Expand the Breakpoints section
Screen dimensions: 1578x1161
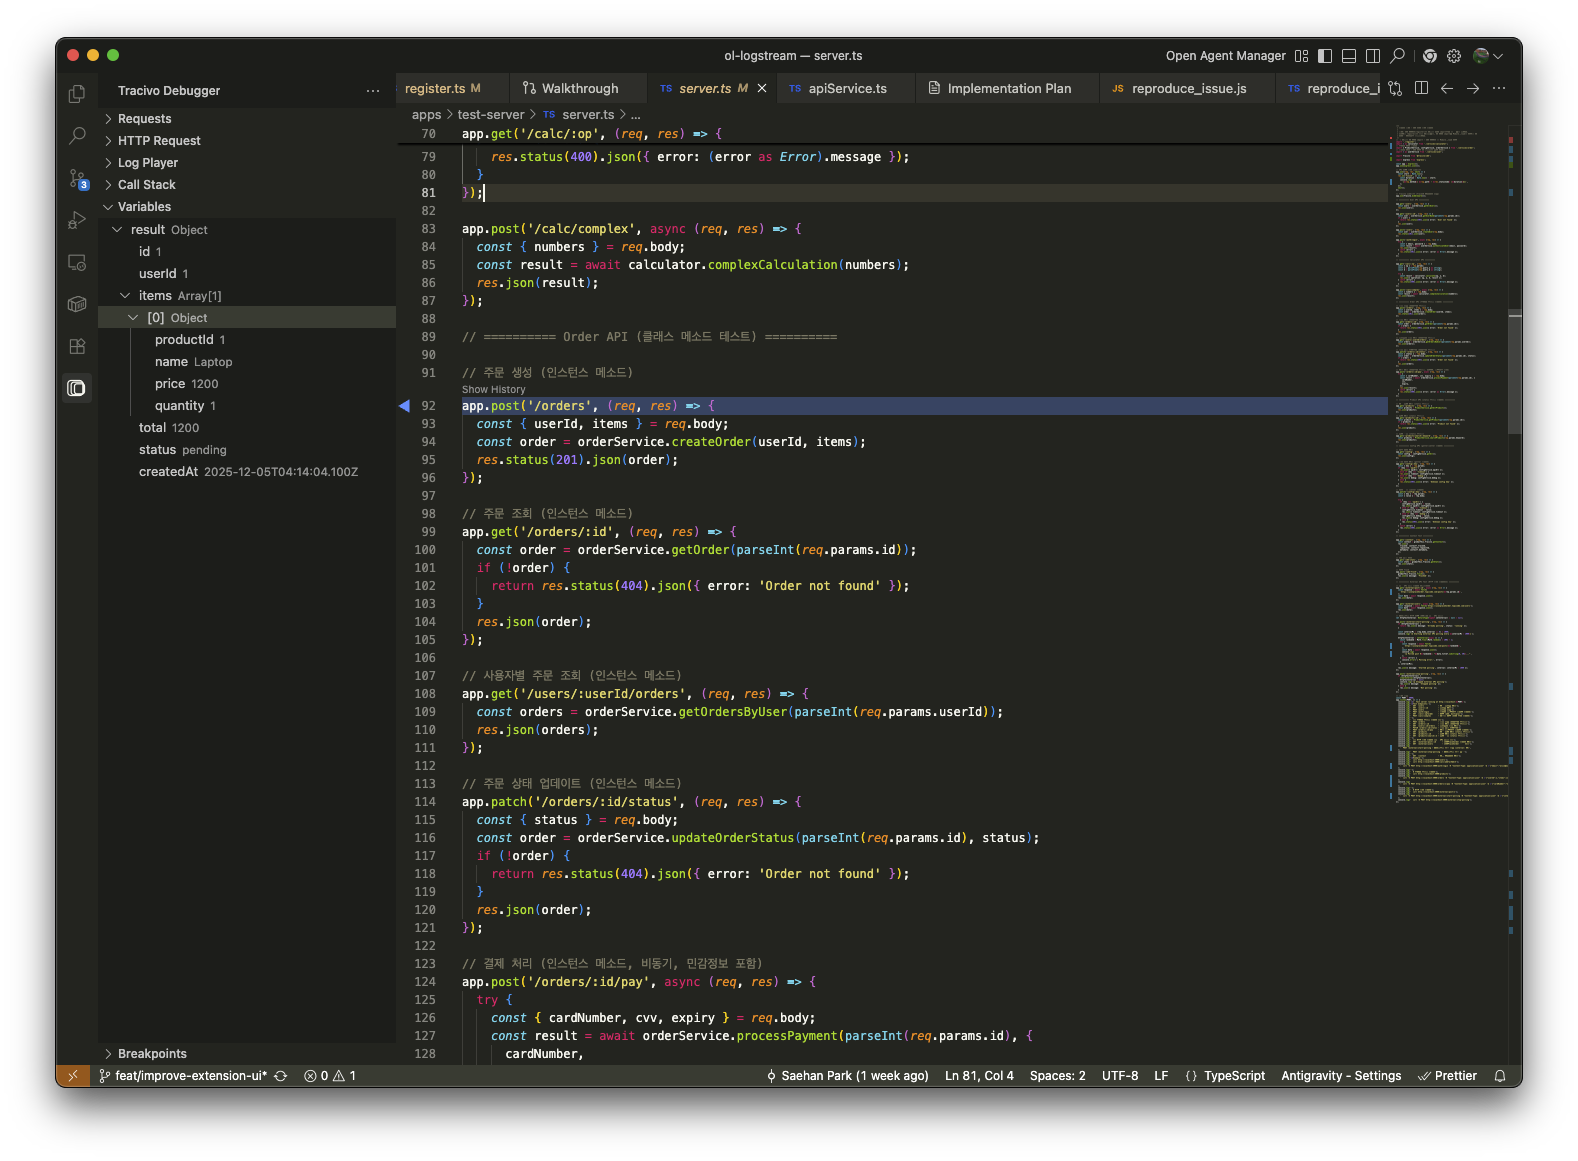(152, 1054)
